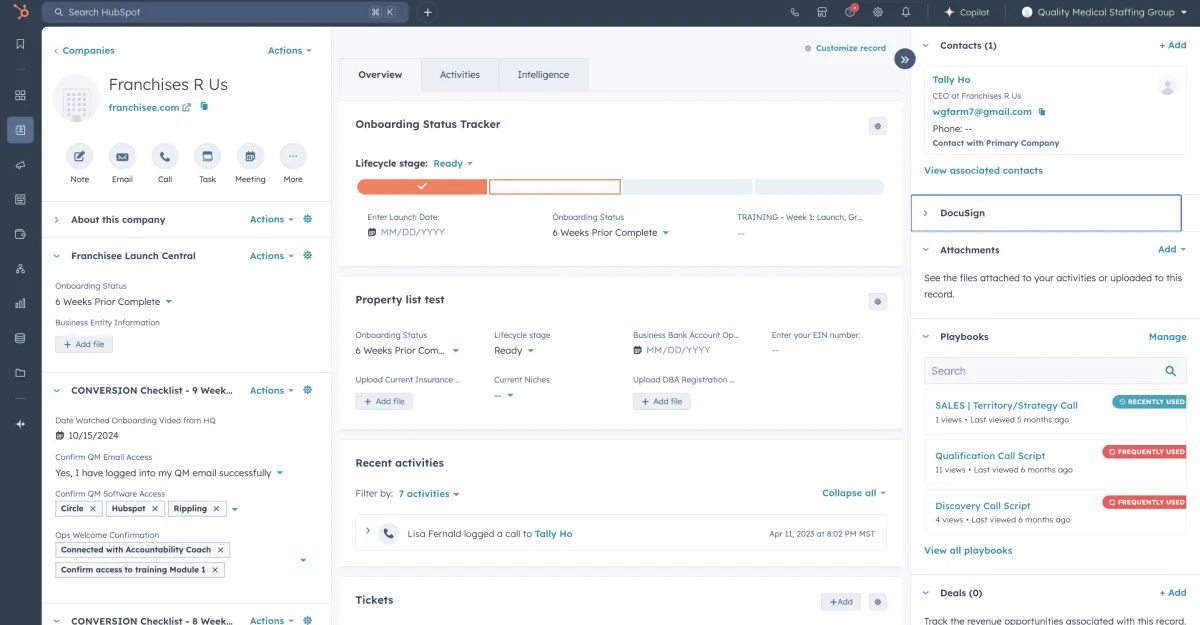This screenshot has width=1200, height=625.
Task: Open the Library folder icon in the sidebar
Action: click(20, 373)
